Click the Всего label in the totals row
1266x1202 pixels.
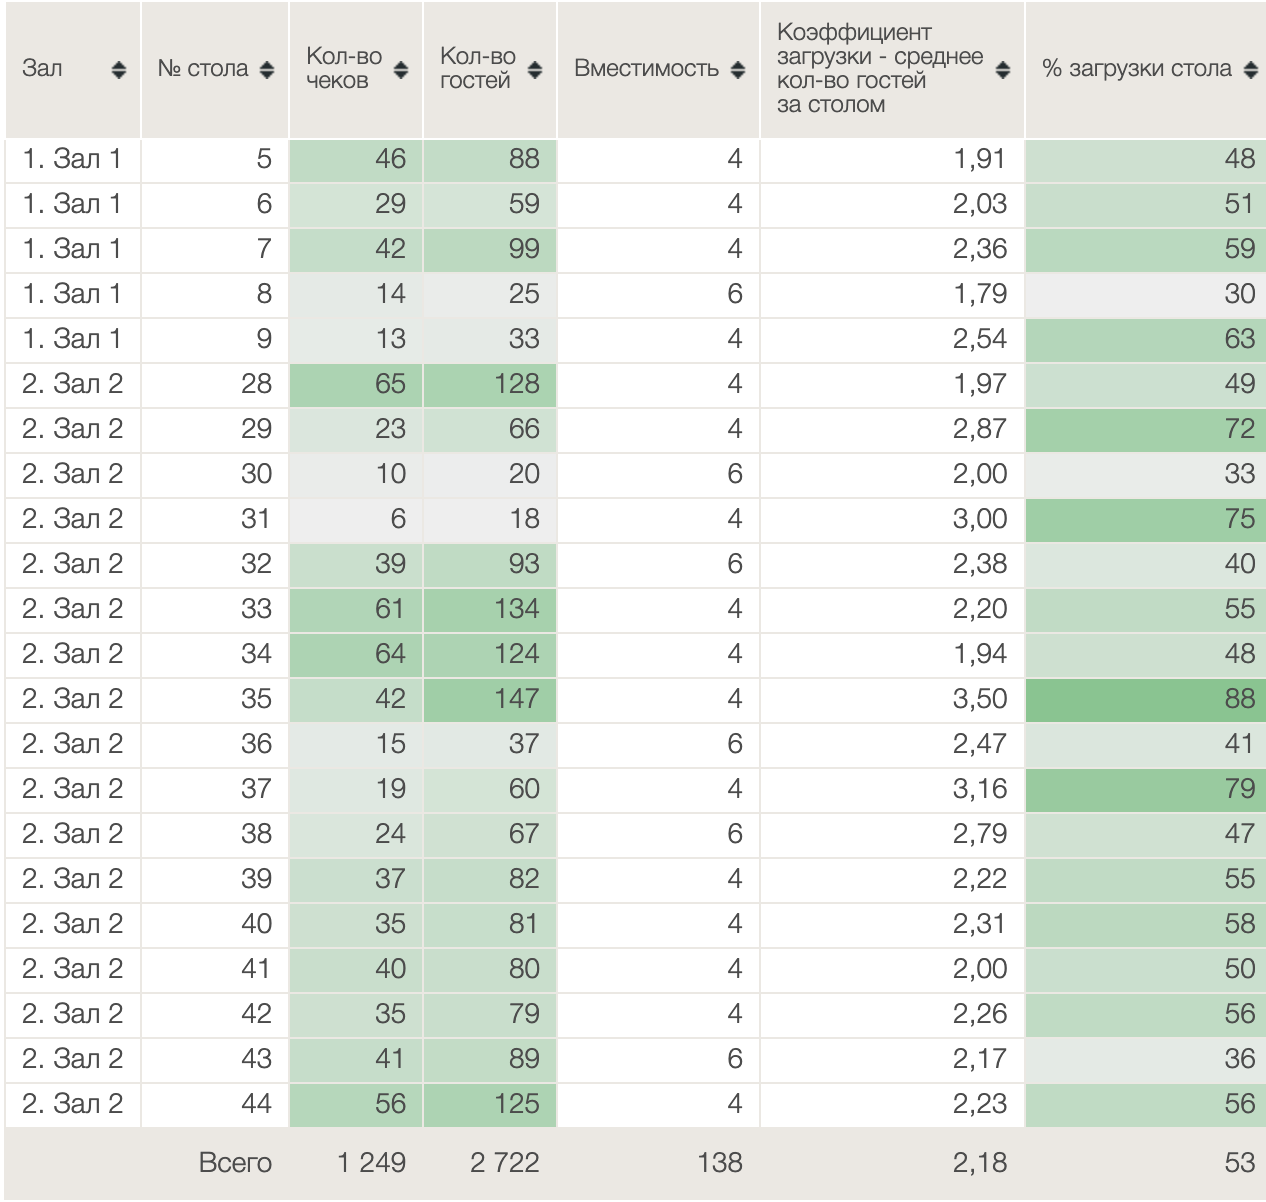(235, 1162)
